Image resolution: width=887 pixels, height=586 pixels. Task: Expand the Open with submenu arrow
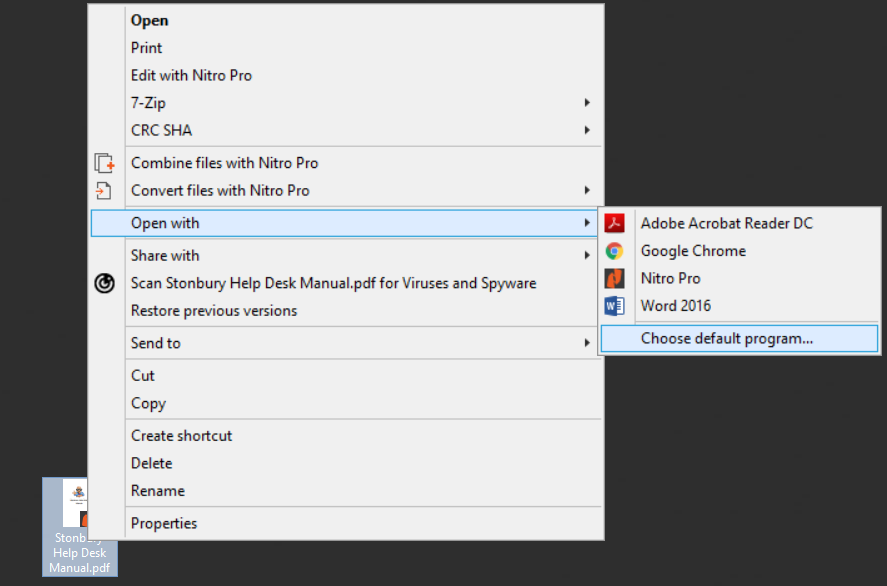click(587, 223)
